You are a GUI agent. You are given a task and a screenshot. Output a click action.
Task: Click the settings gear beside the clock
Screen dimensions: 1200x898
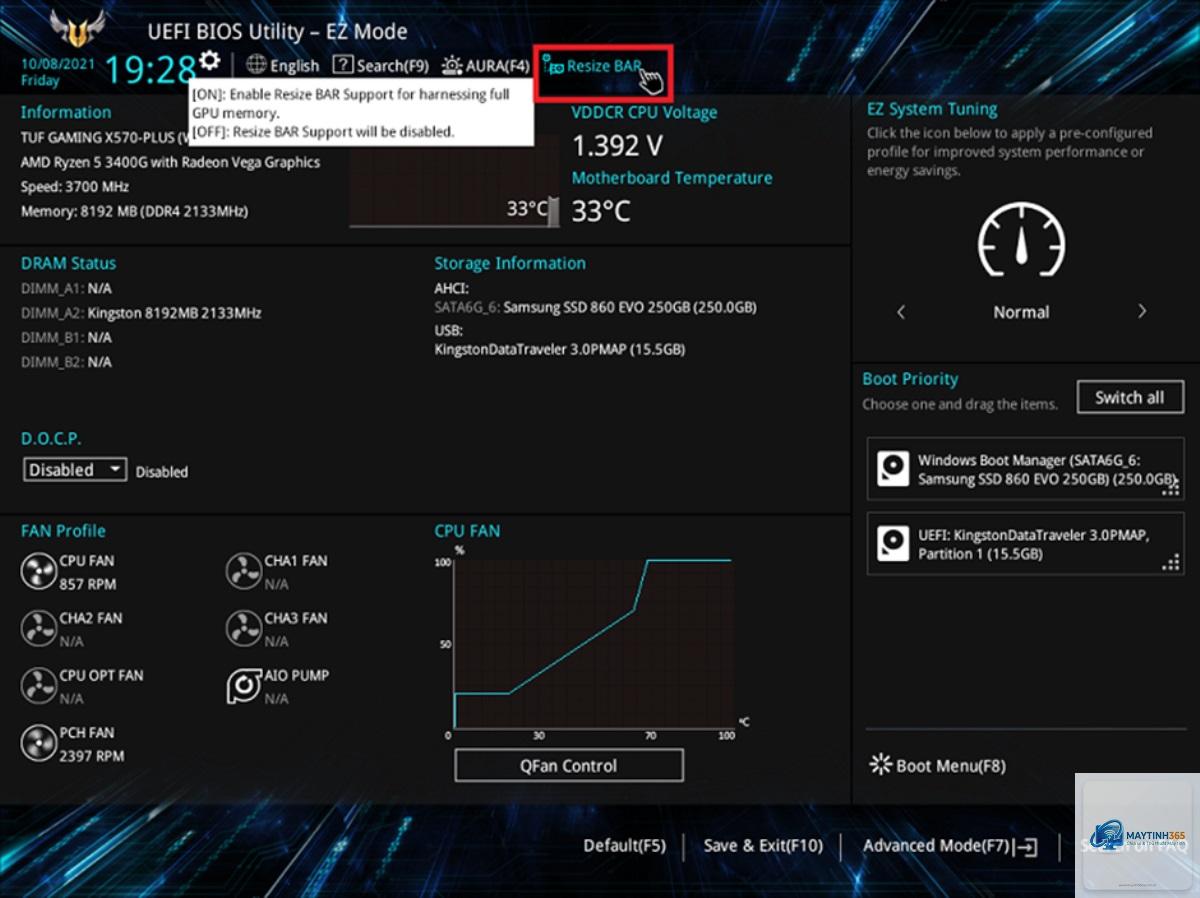tap(209, 59)
